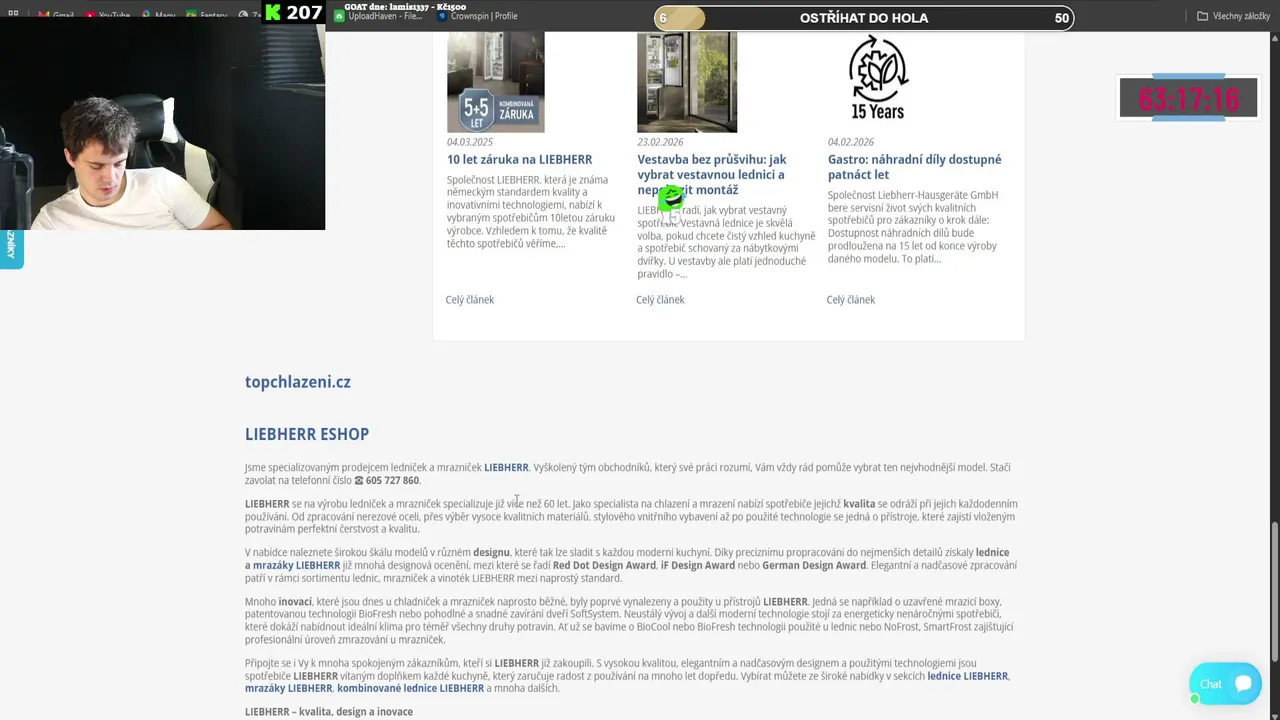Open the Všechny záložky bookmarks folder

tap(1233, 16)
